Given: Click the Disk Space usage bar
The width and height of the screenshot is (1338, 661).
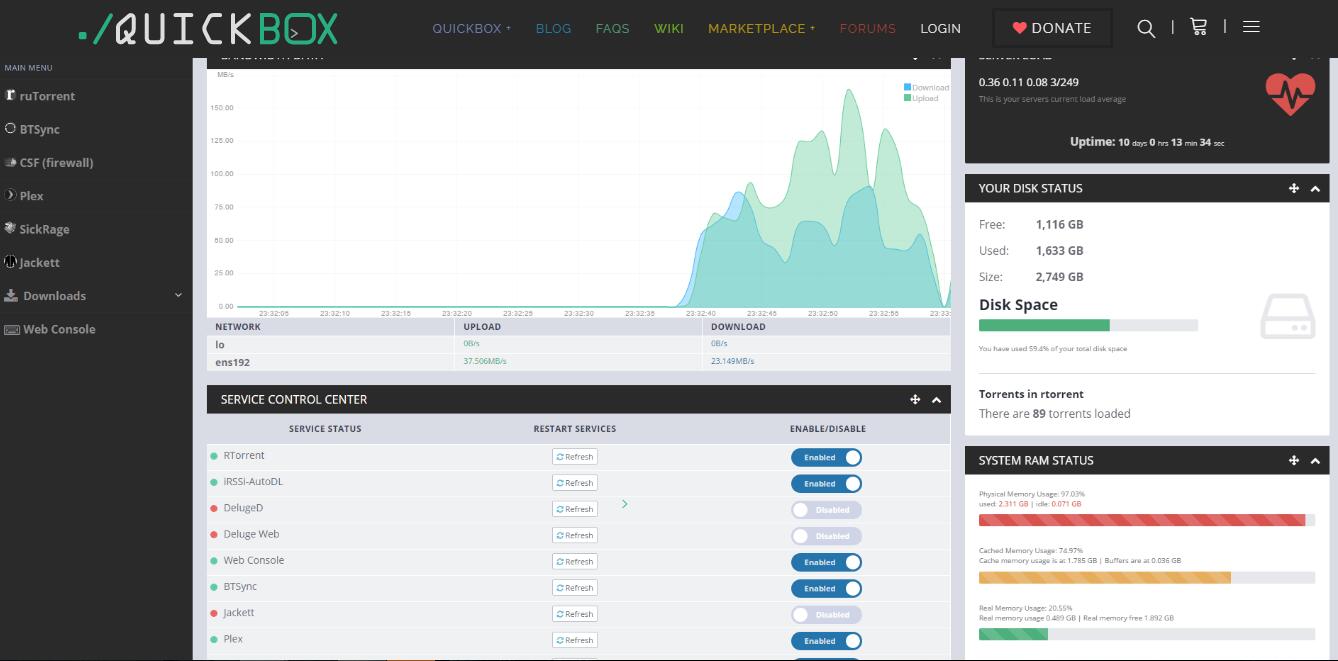Looking at the screenshot, I should (1088, 325).
